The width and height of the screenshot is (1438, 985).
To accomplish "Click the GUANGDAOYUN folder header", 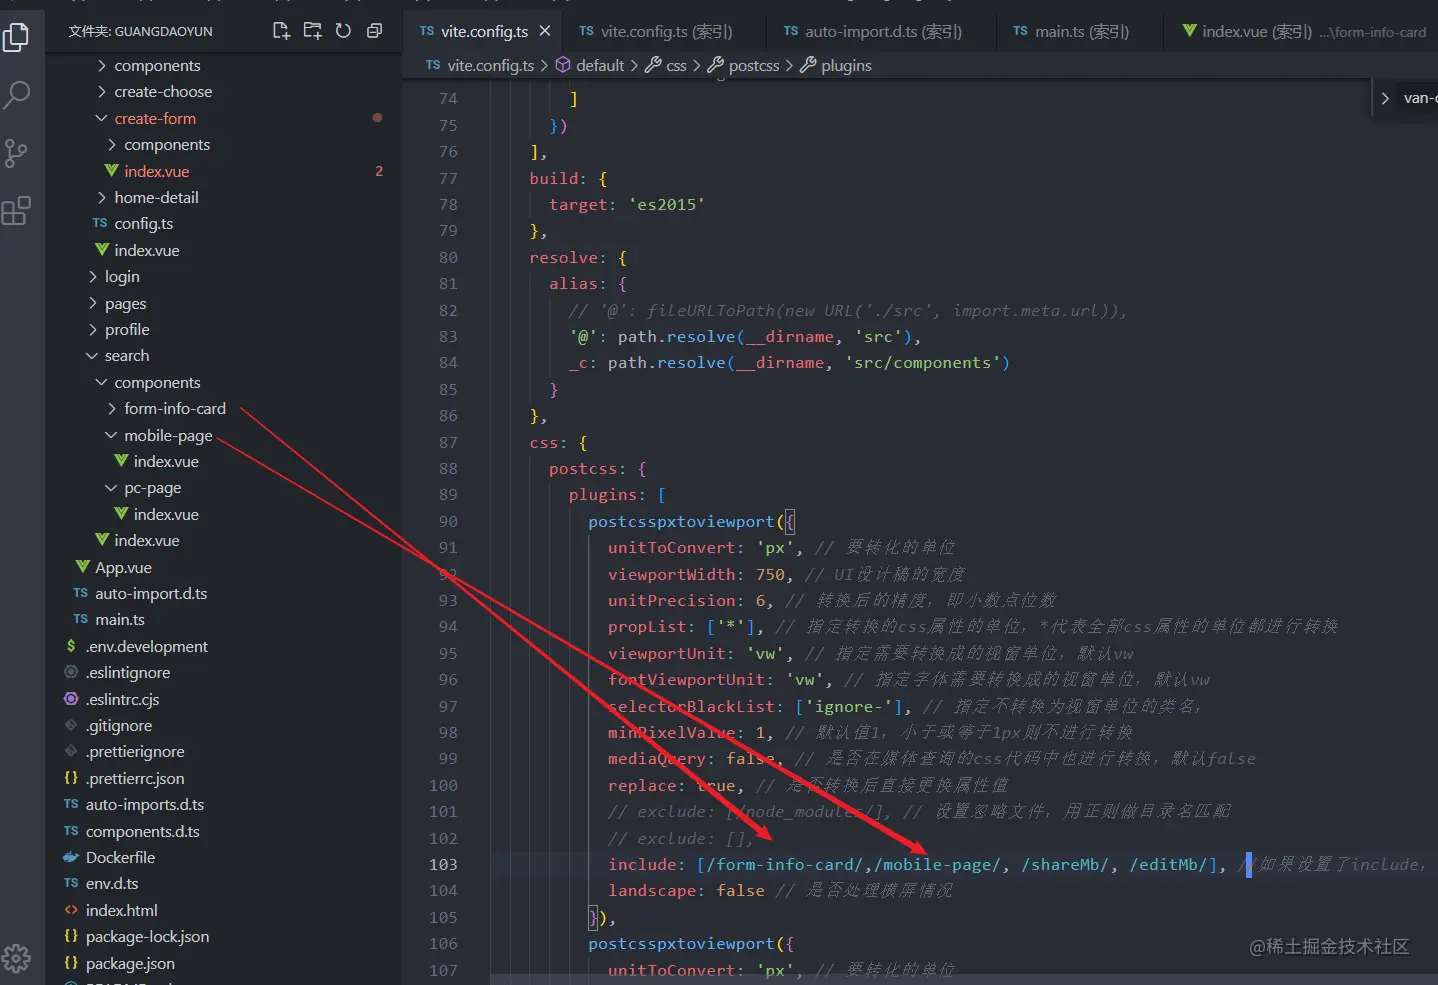I will [x=141, y=31].
